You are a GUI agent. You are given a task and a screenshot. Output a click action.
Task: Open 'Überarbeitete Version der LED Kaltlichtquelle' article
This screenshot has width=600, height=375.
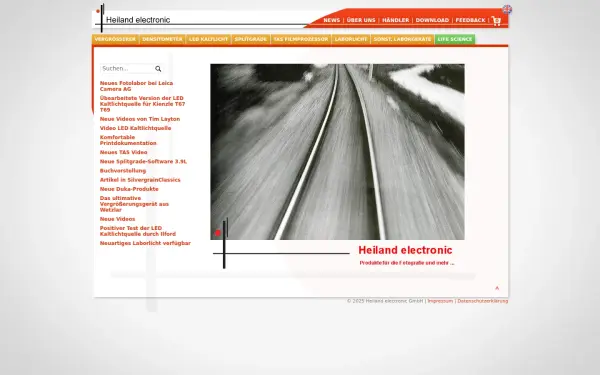[x=142, y=104]
